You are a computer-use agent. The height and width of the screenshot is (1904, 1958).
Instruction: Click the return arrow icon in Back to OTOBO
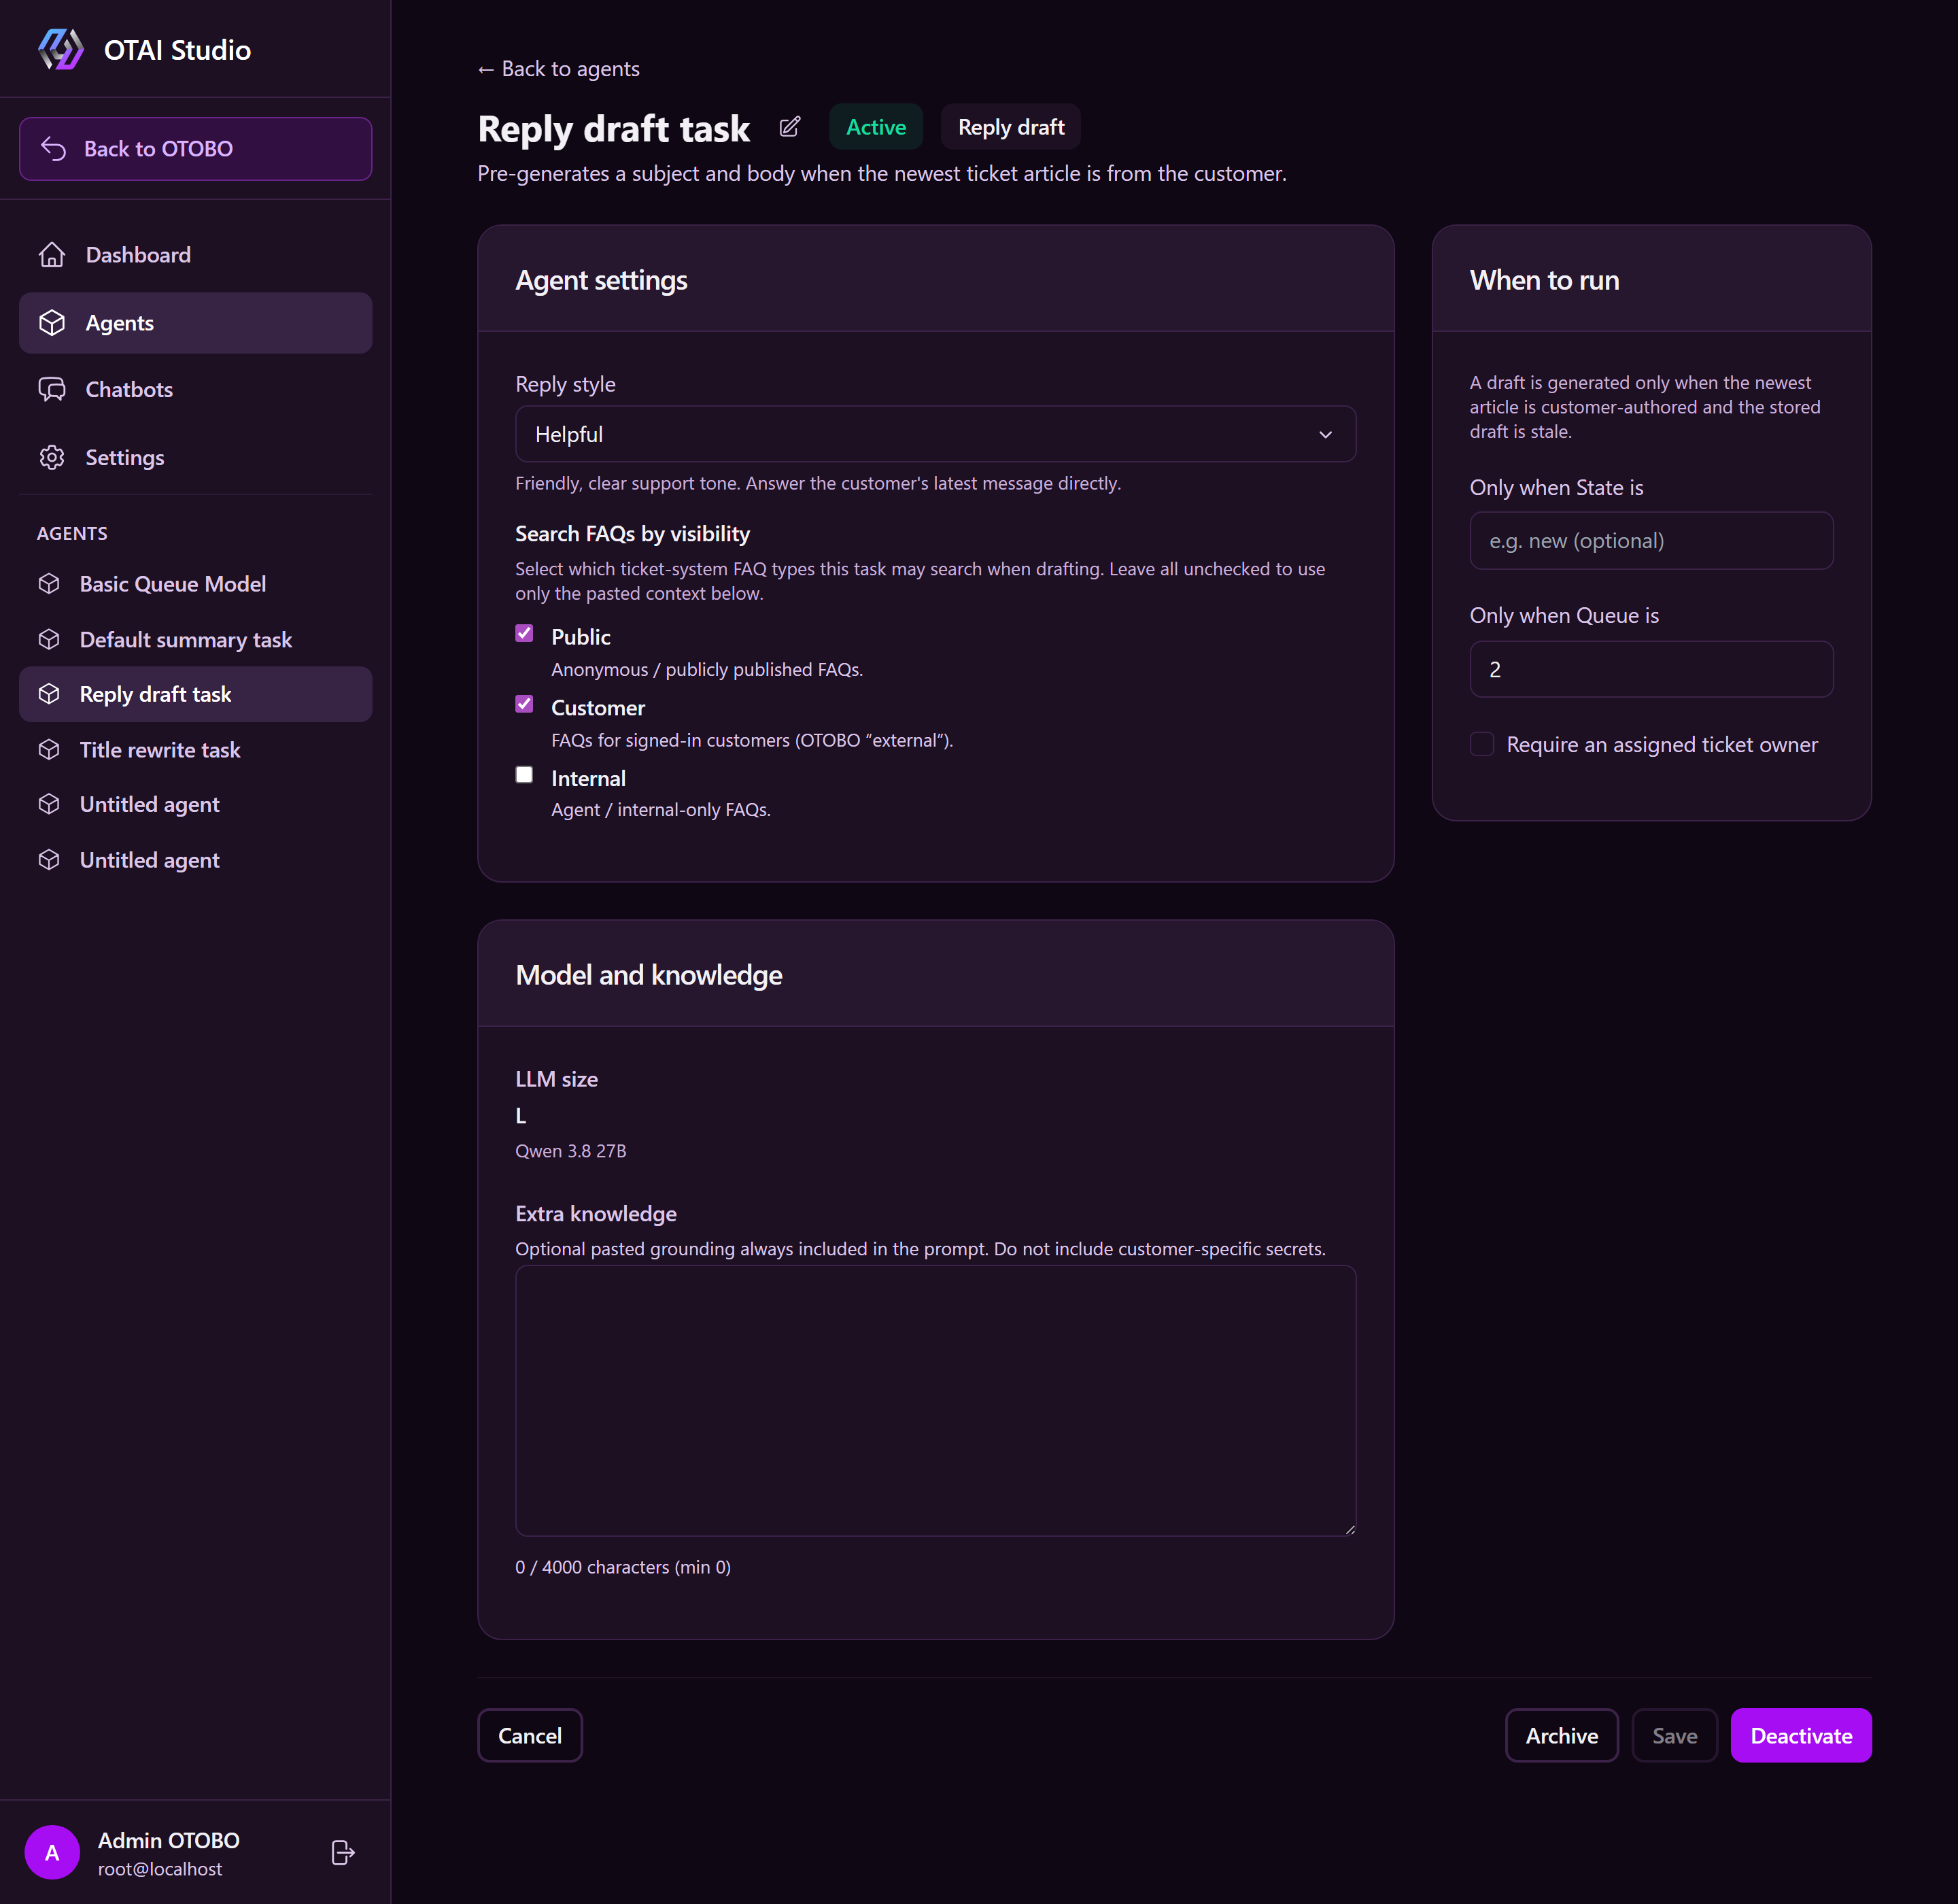53,149
